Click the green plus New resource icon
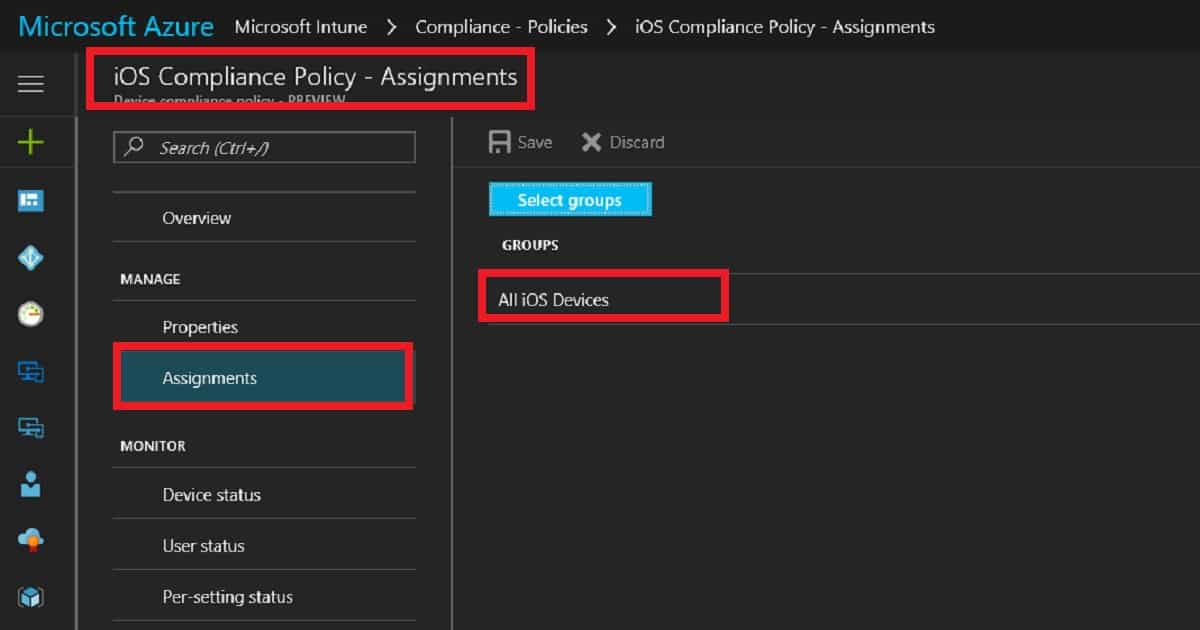The image size is (1200, 630). coord(31,142)
